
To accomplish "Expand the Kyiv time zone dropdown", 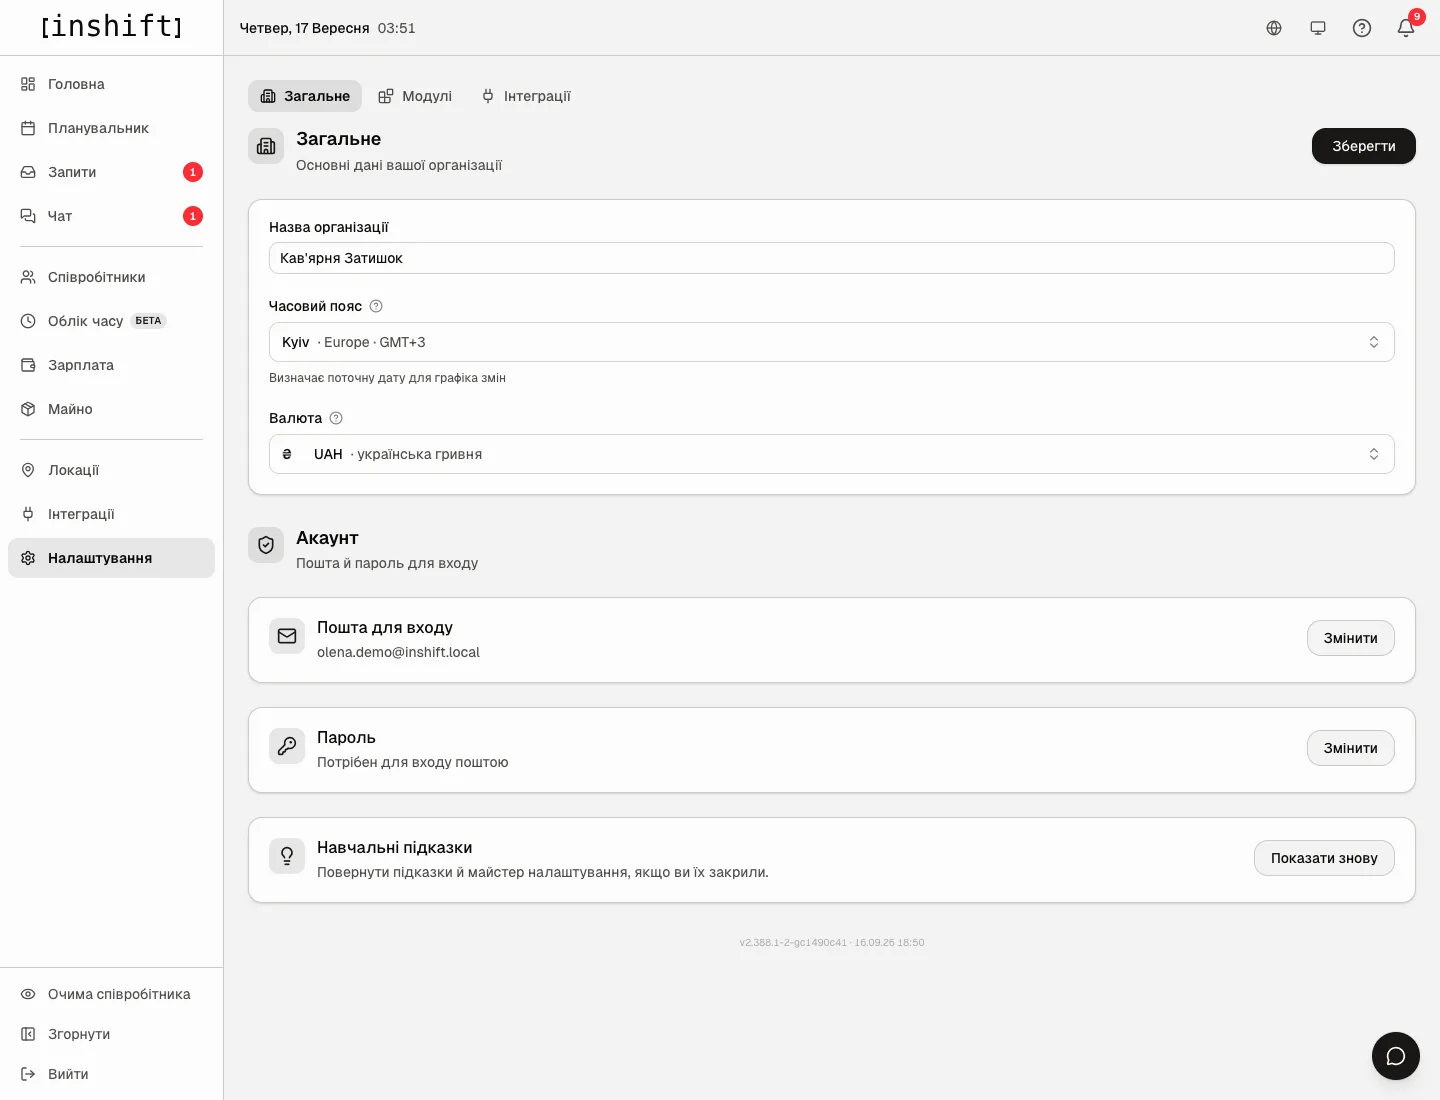I will point(832,342).
